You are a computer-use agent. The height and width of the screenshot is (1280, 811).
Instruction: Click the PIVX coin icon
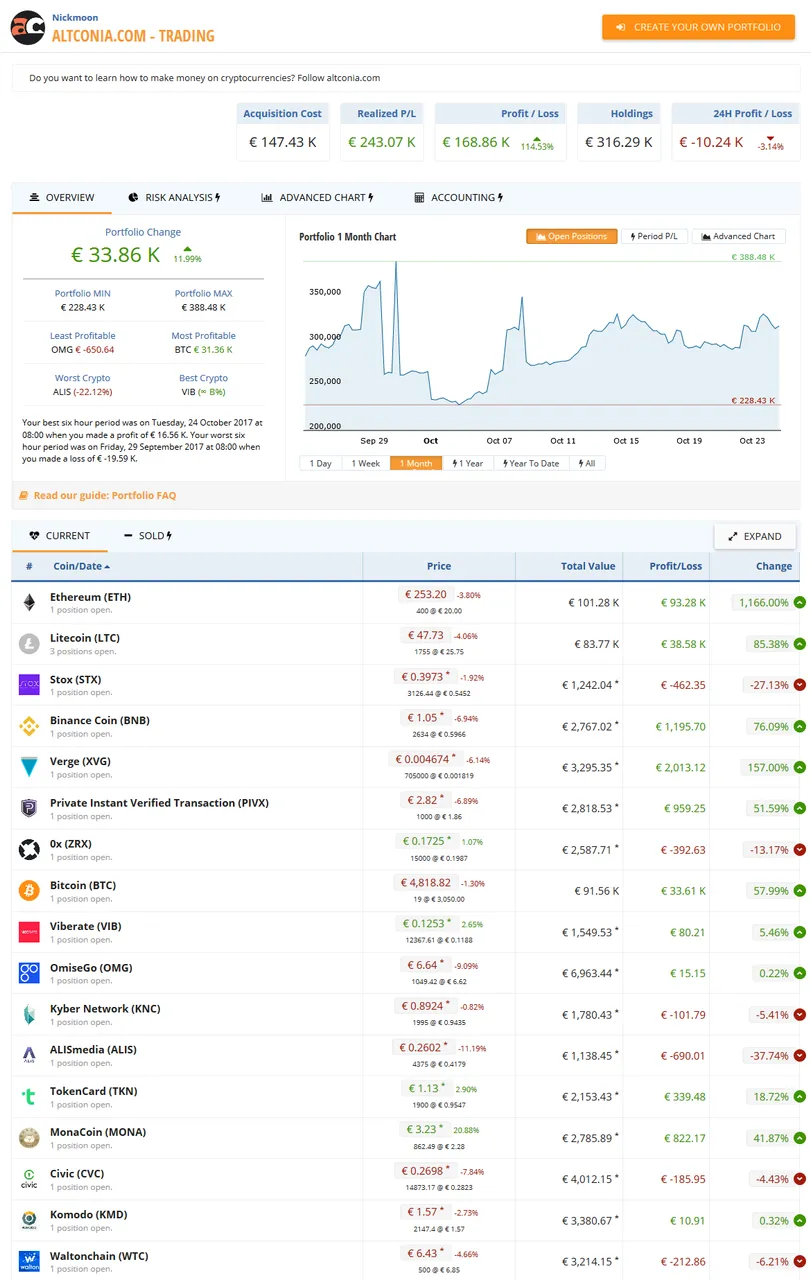pos(29,808)
